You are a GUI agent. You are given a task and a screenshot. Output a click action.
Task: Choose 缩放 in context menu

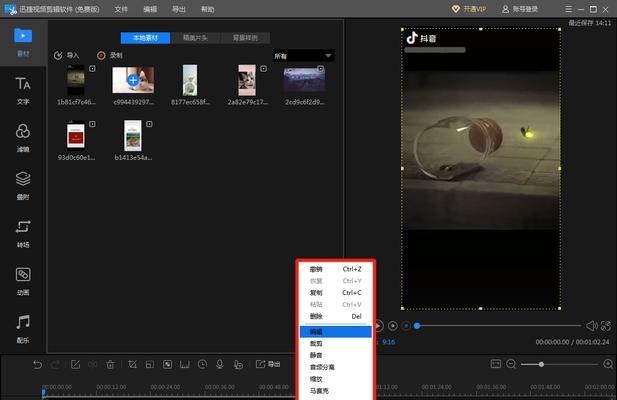(335, 379)
